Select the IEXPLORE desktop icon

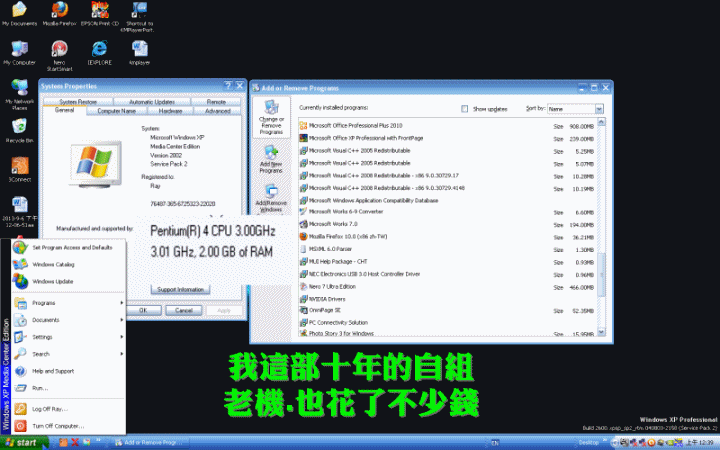click(100, 53)
